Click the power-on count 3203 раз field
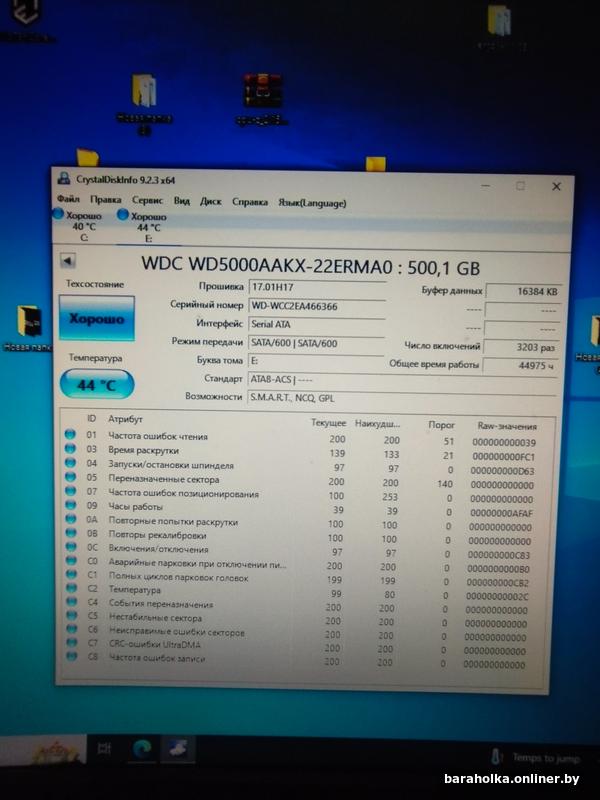Viewport: 600px width, 800px height. [x=522, y=347]
